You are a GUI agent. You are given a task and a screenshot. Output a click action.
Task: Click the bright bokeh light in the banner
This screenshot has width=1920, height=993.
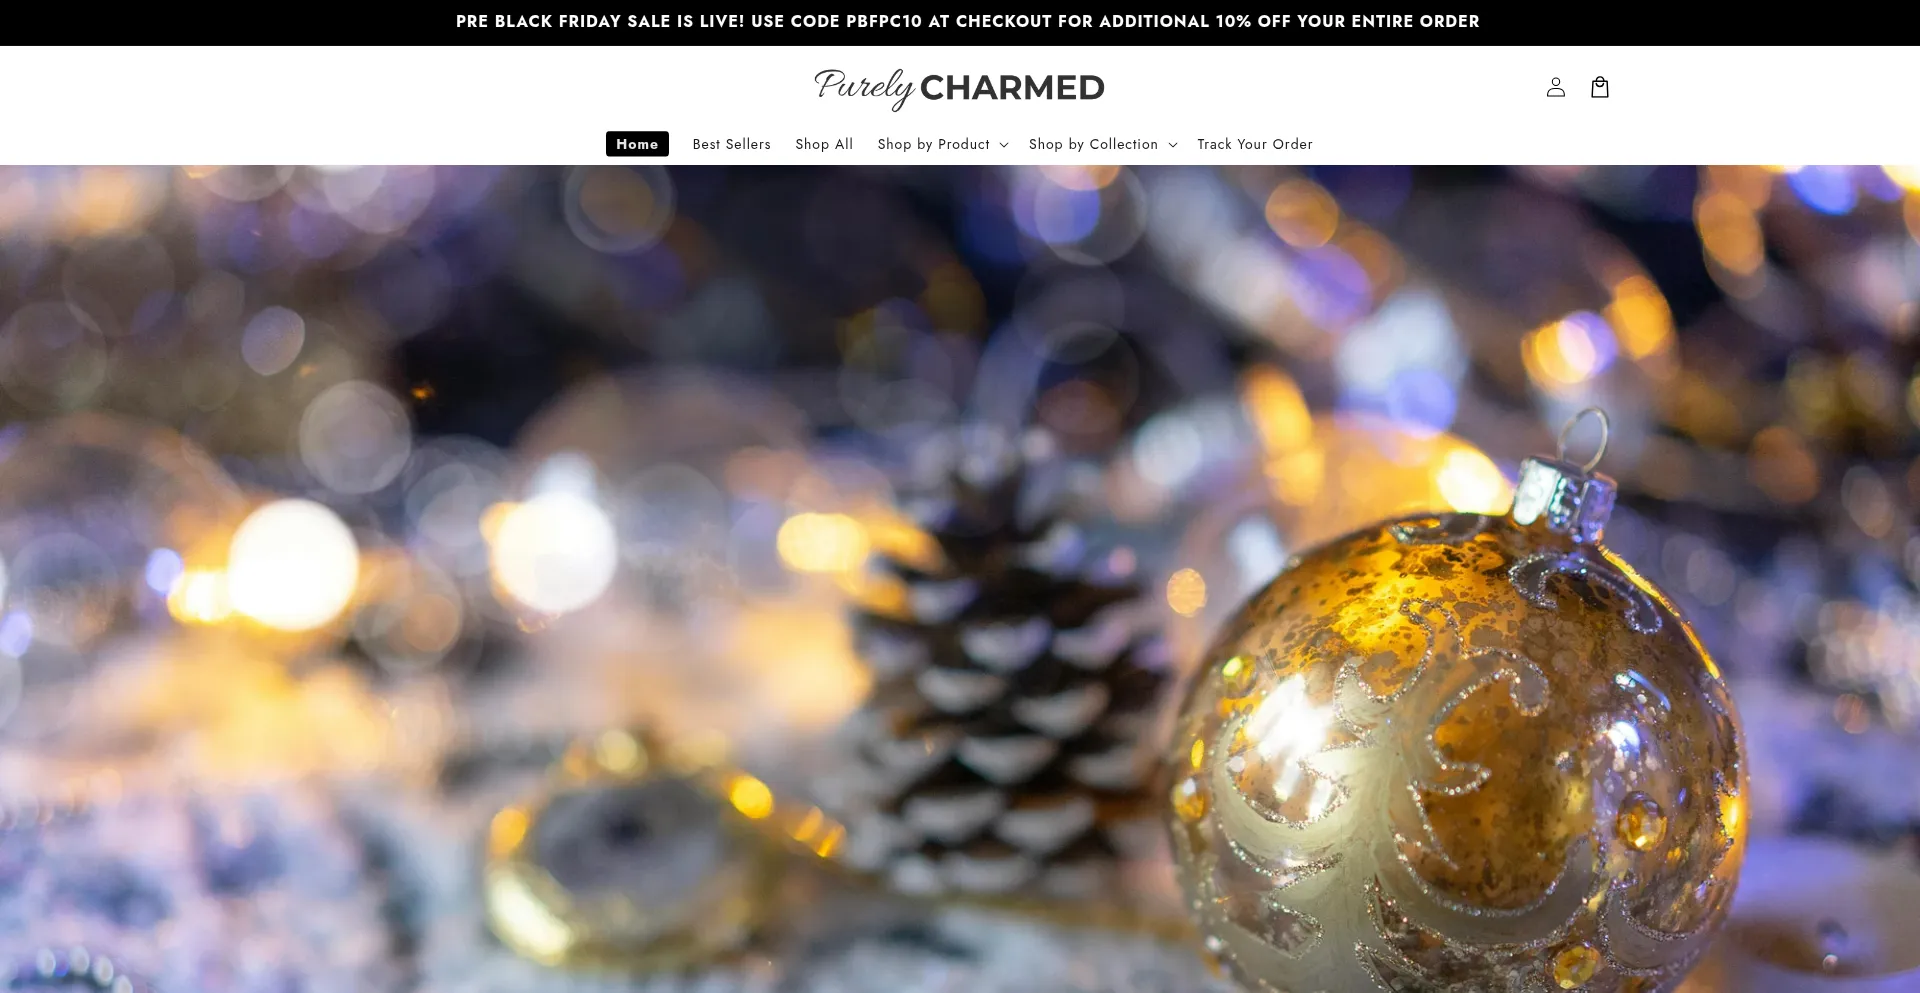pos(292,565)
